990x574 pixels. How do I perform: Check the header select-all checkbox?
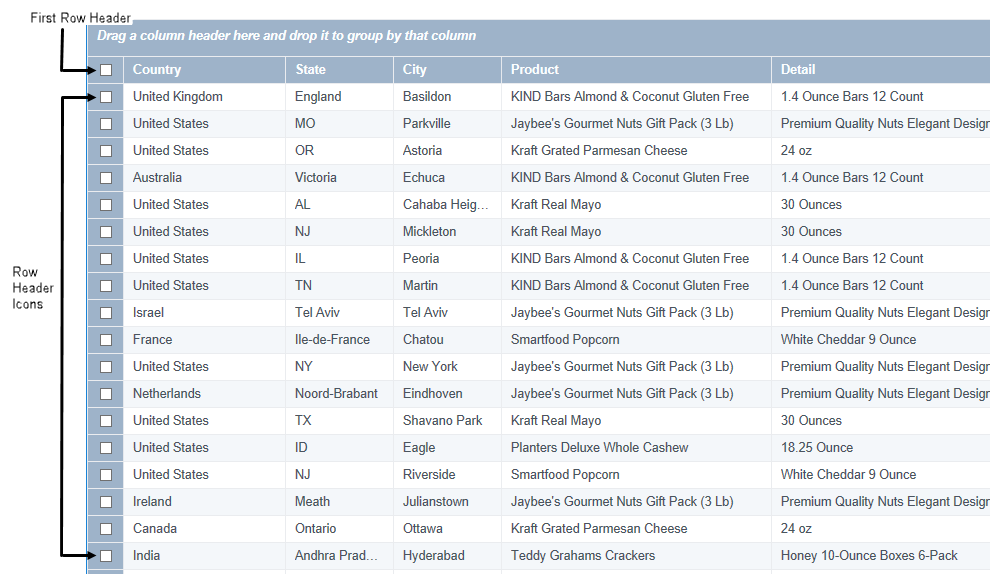(x=106, y=70)
